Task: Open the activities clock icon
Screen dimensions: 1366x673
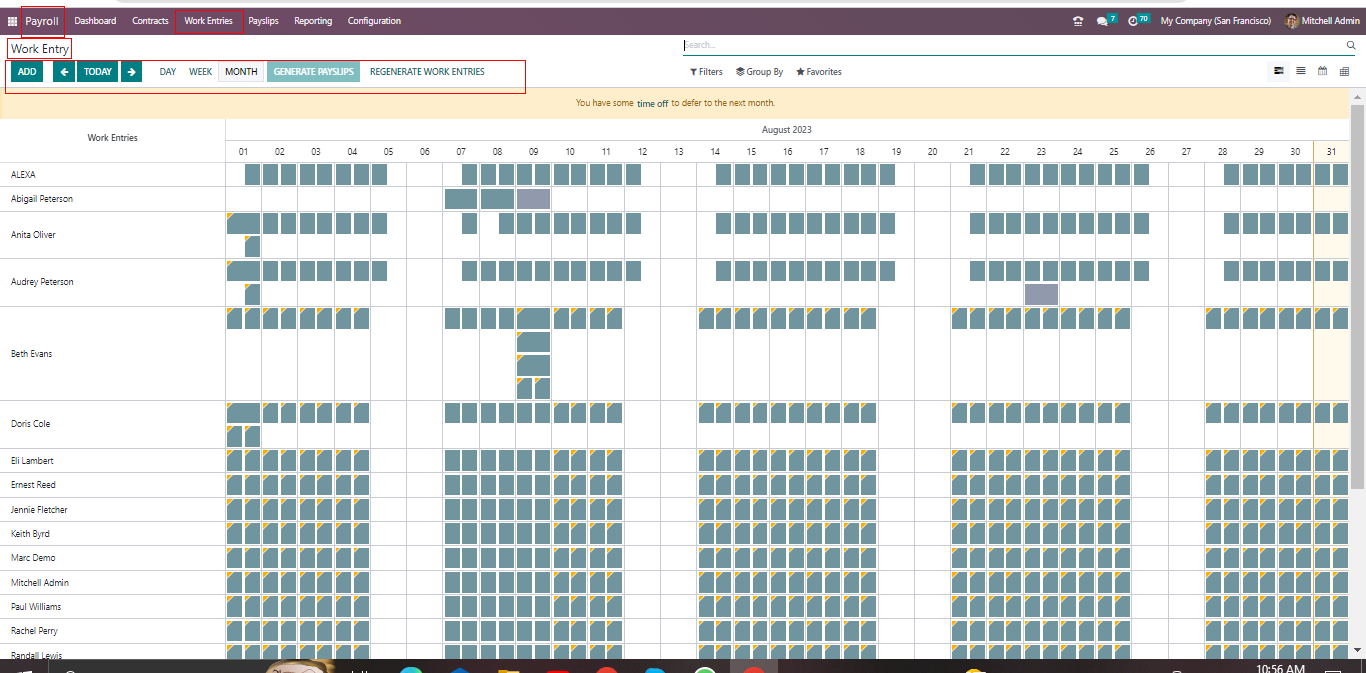Action: [1133, 21]
